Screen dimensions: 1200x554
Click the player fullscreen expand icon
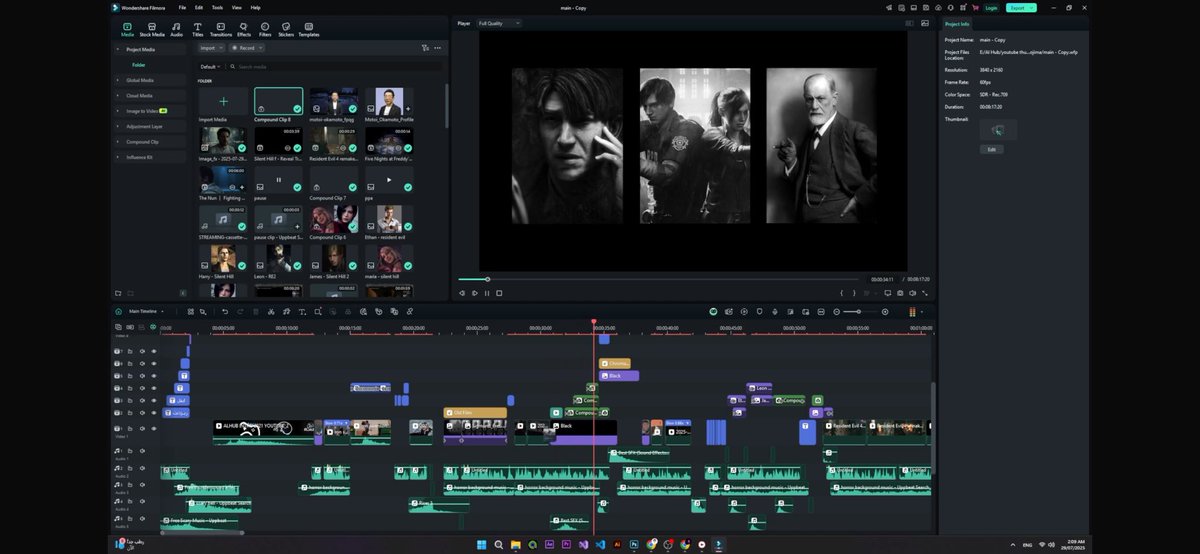coord(925,293)
